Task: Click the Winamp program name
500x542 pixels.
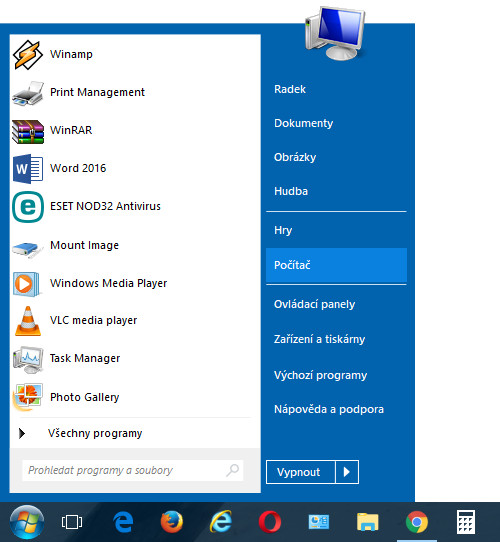Action: pos(71,54)
